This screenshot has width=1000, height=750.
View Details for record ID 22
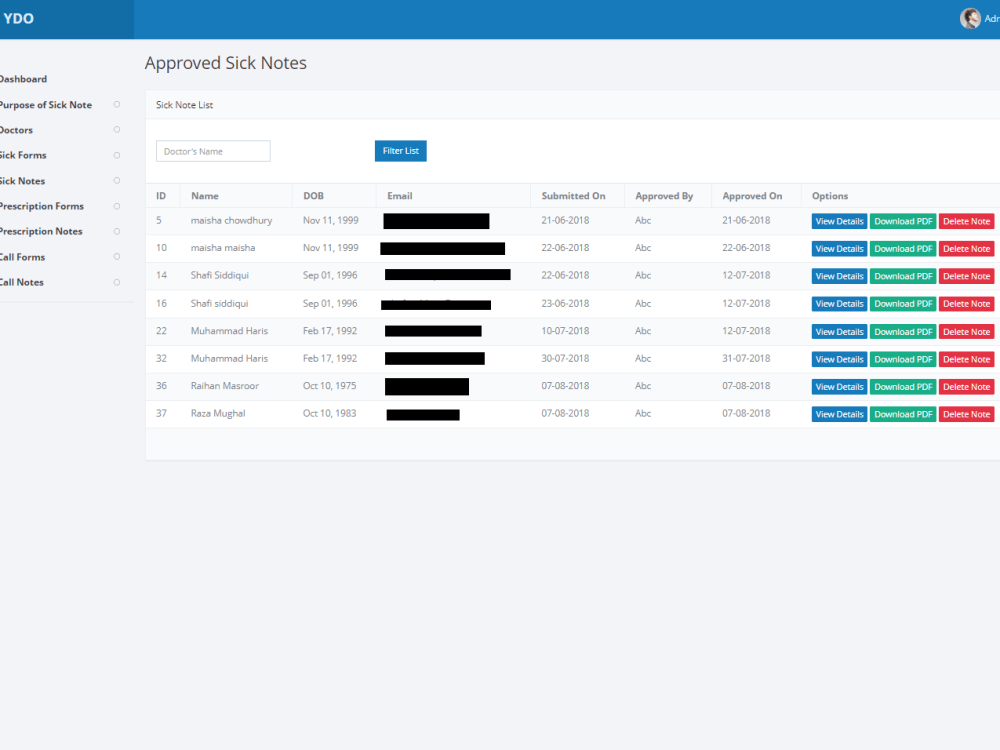coord(839,331)
